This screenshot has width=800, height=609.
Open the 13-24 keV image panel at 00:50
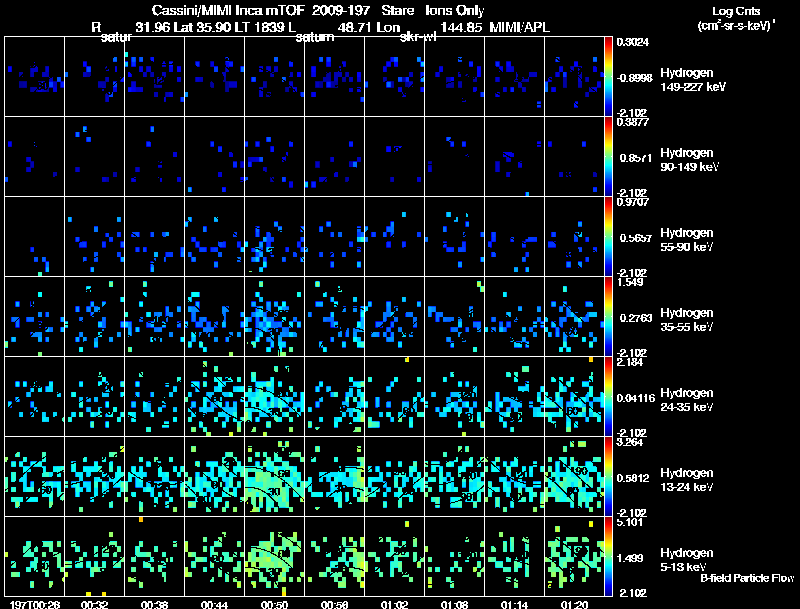click(274, 476)
